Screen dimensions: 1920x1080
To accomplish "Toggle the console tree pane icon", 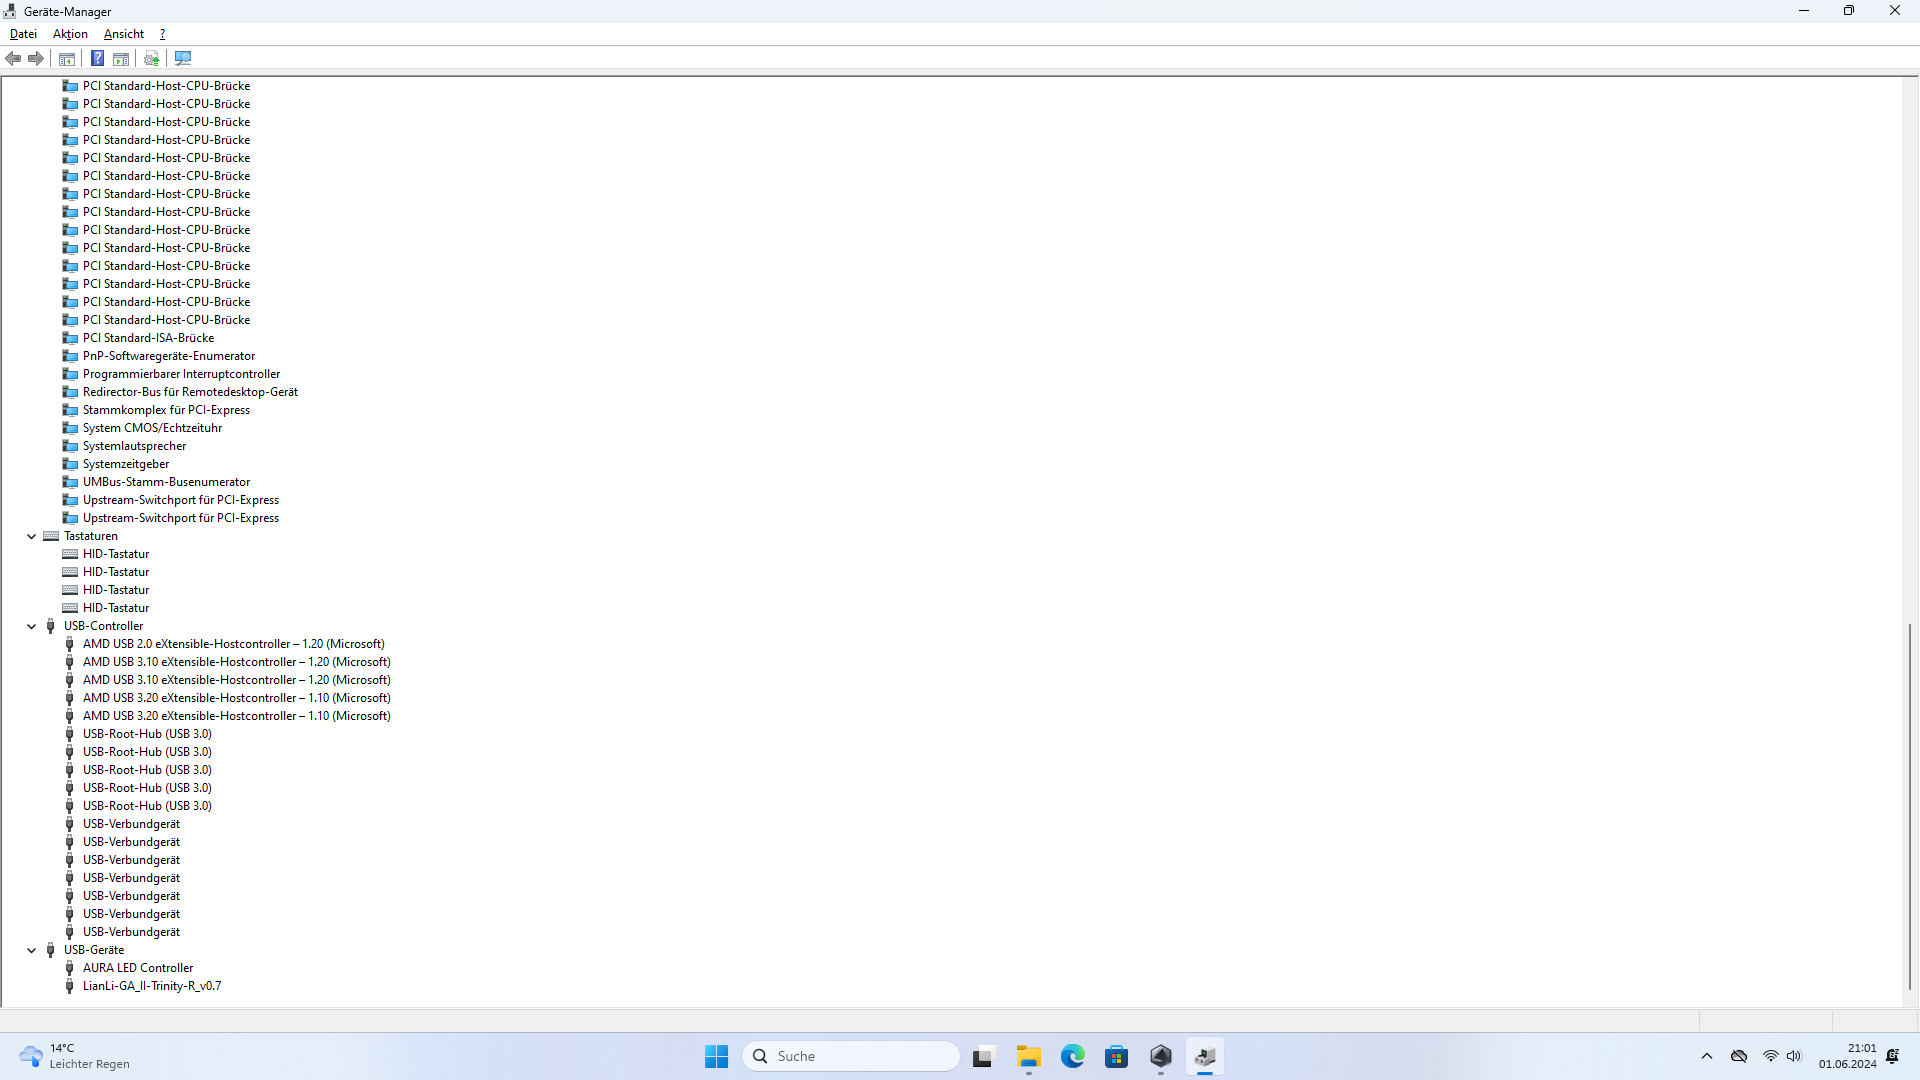I will [x=67, y=58].
